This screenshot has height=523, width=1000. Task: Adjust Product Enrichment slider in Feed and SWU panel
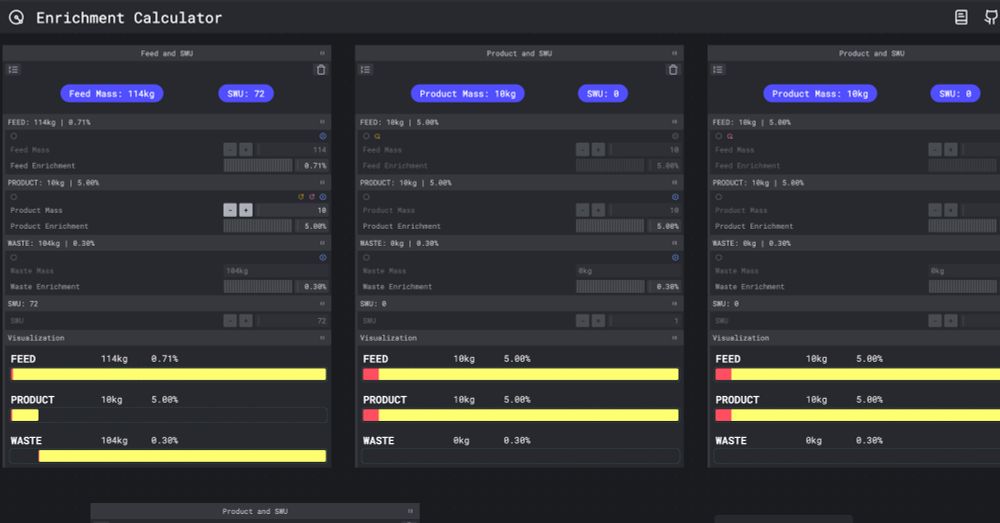[258, 226]
